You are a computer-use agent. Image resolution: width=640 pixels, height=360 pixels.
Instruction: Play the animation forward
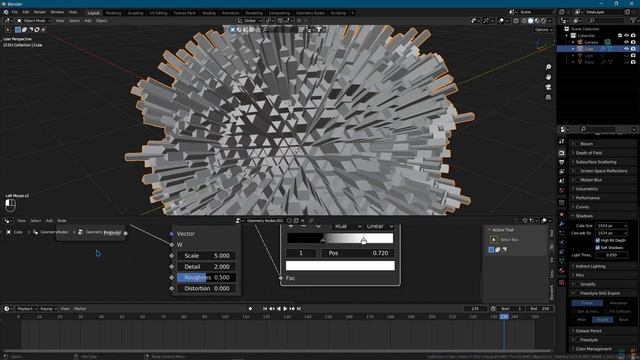pyautogui.click(x=285, y=309)
